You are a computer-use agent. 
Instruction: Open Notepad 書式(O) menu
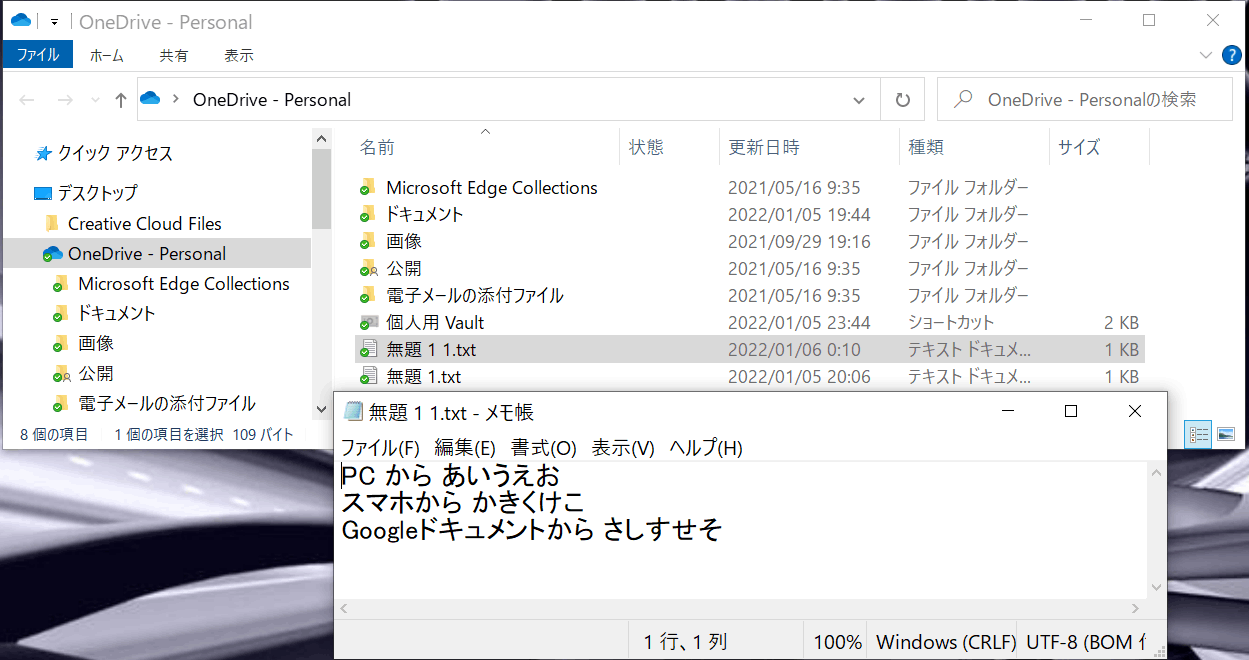pyautogui.click(x=544, y=447)
